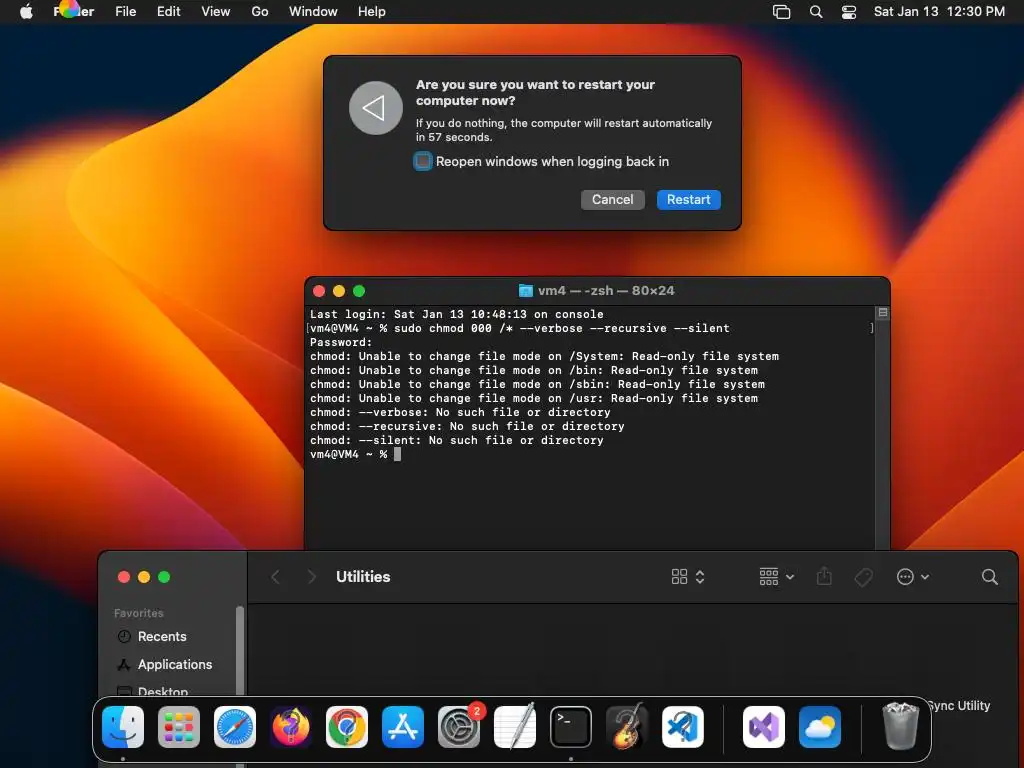Go forward in the Finder window
Image resolution: width=1024 pixels, height=768 pixels.
point(312,577)
